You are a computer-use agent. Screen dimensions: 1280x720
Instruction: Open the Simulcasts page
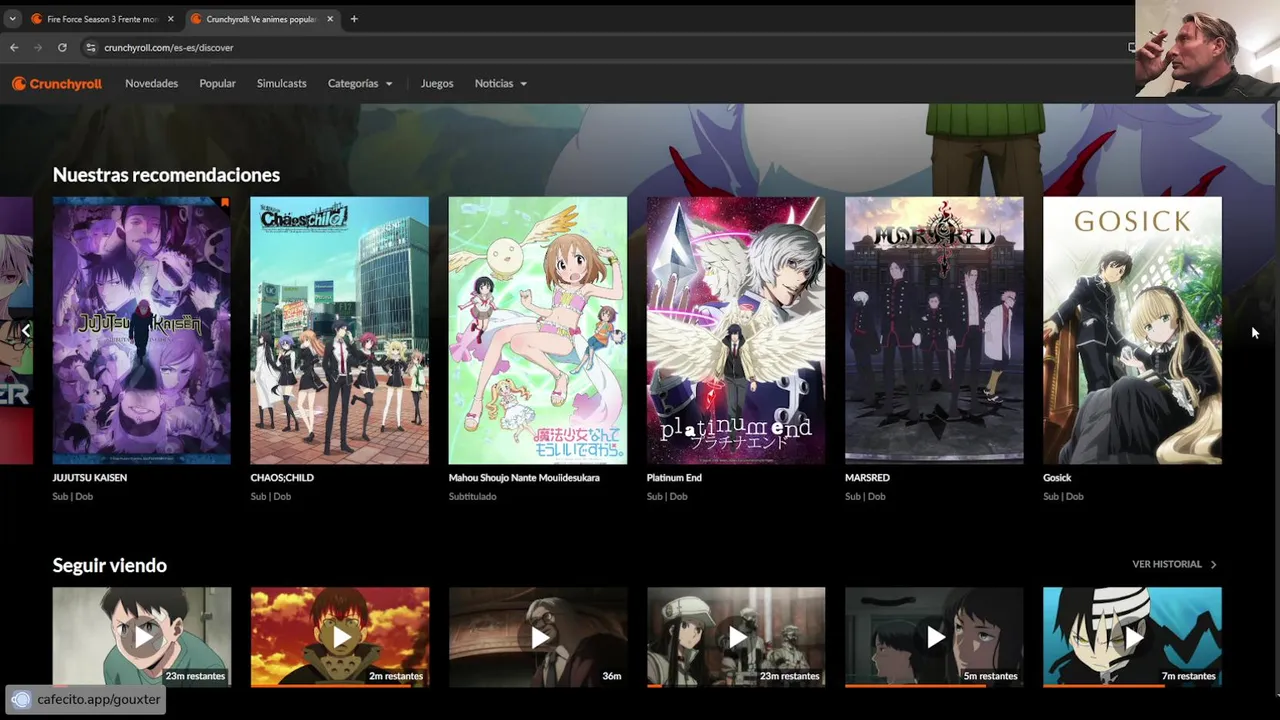281,84
